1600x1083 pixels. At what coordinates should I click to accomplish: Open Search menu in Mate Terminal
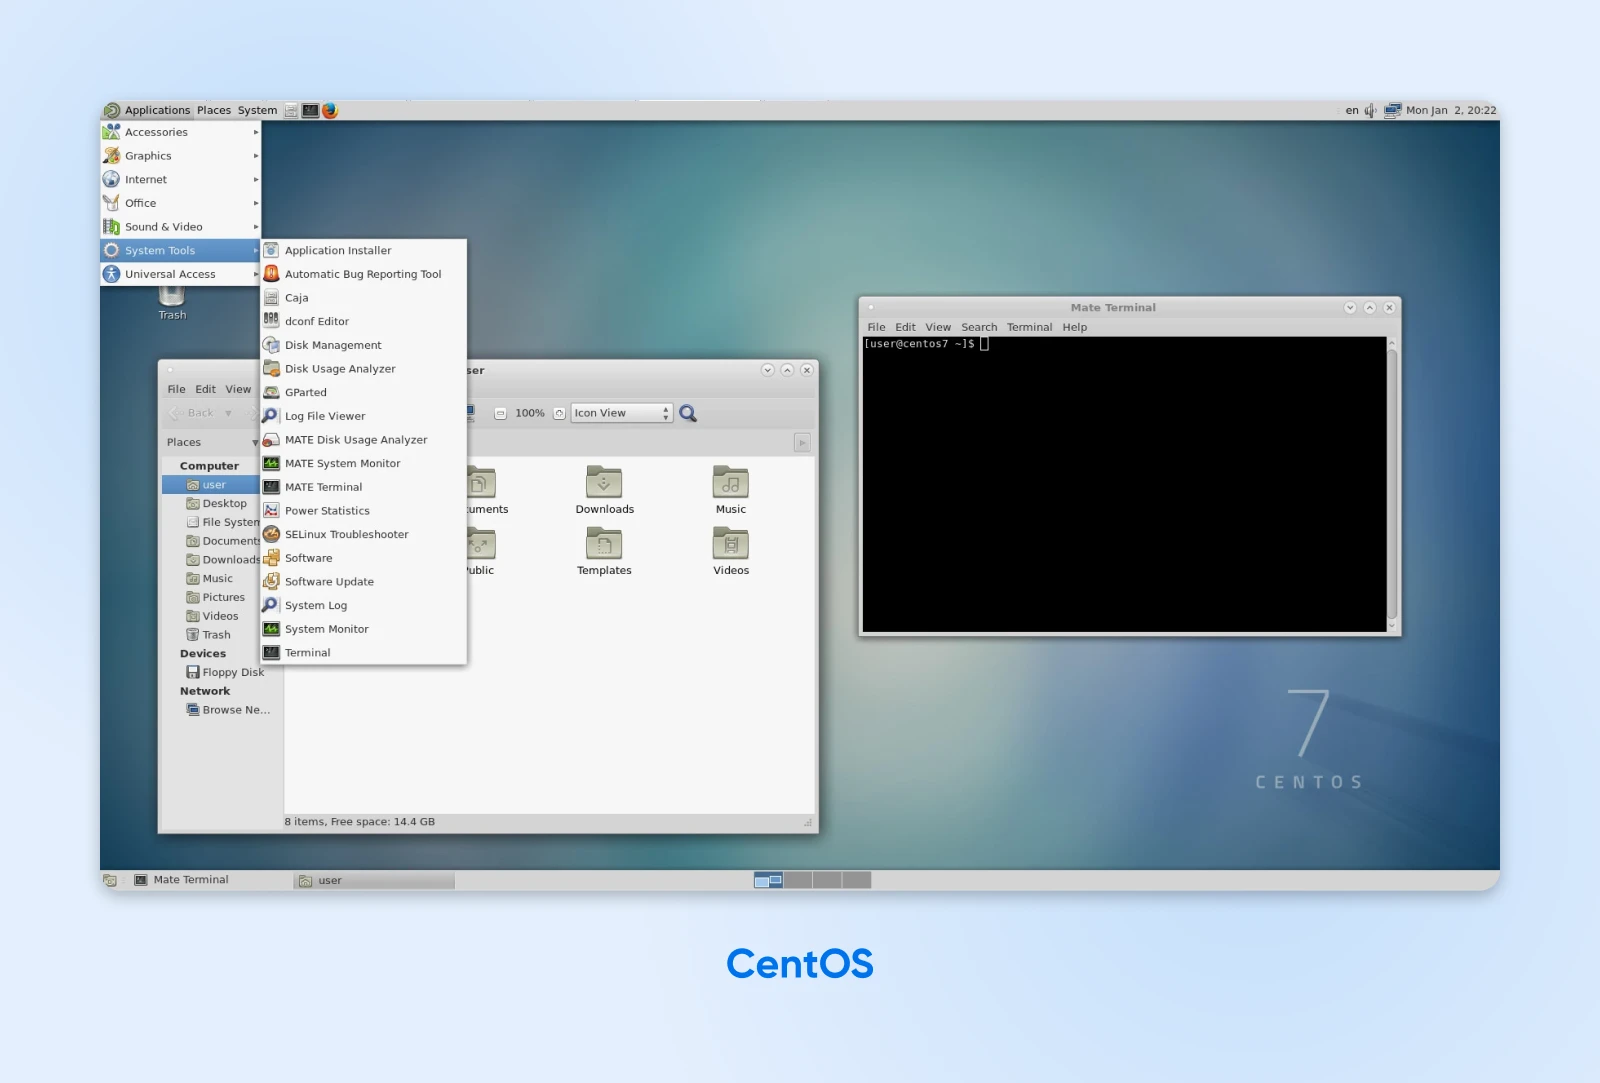tap(979, 327)
